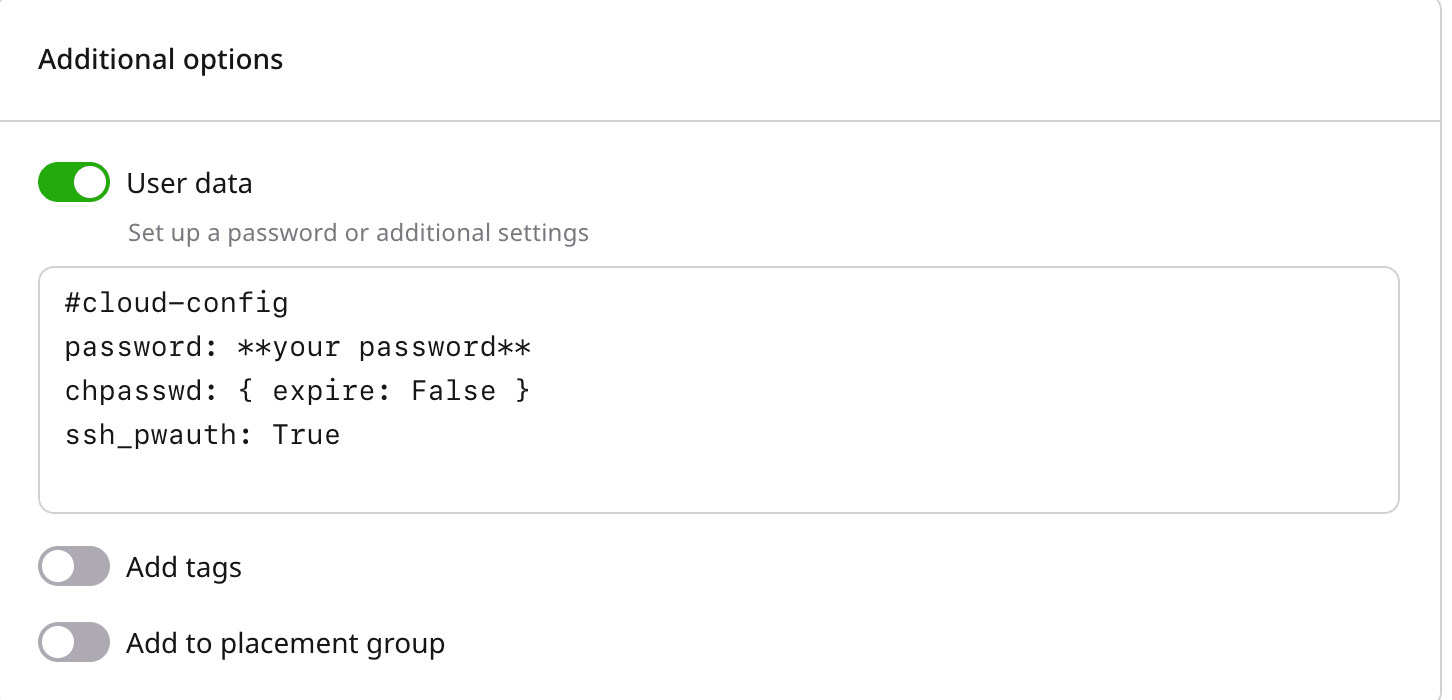Click the "User data" label text
The image size is (1452, 700).
tap(189, 184)
